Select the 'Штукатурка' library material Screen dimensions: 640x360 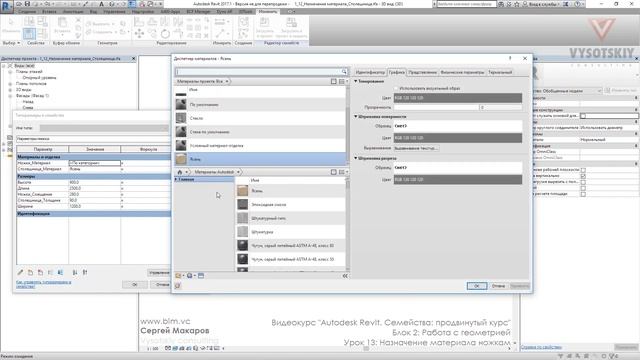(291, 232)
